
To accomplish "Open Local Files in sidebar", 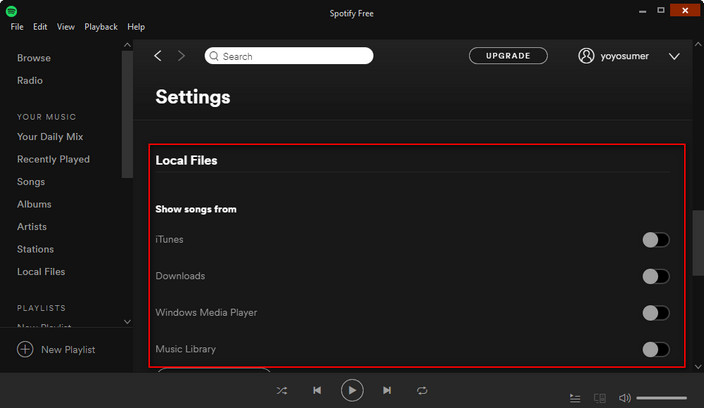I will click(41, 272).
